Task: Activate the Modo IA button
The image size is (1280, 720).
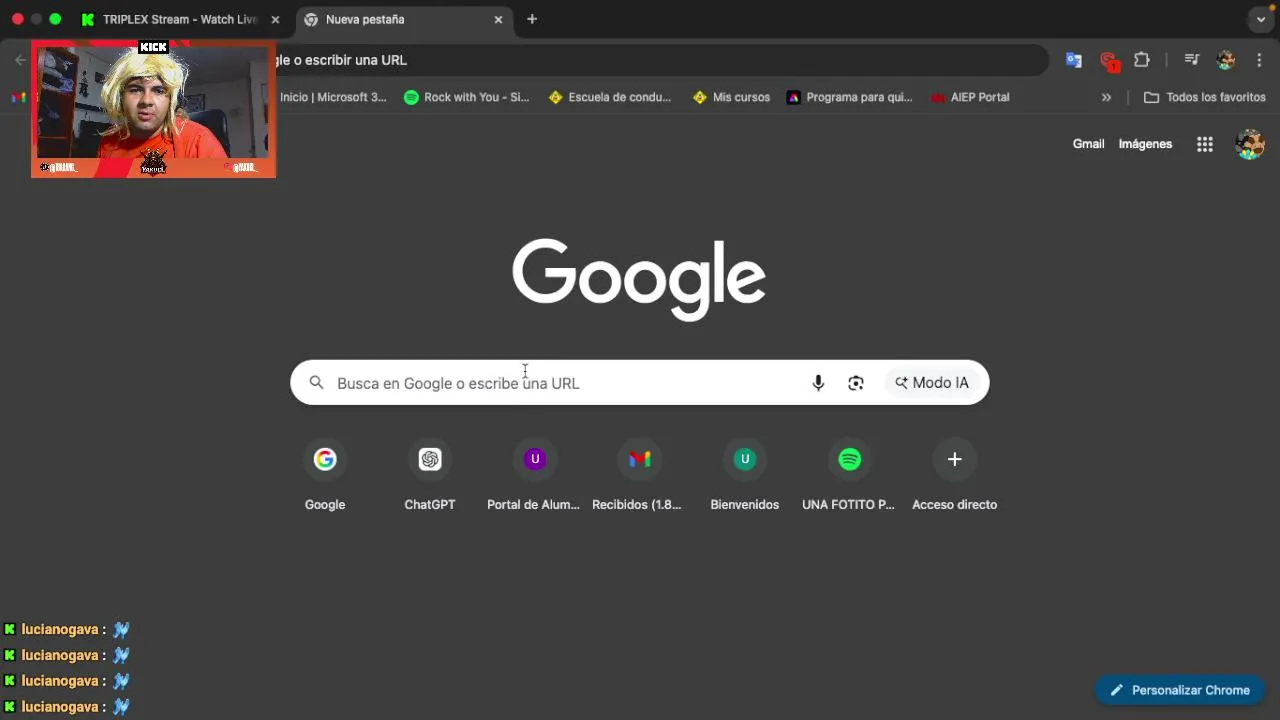Action: pos(932,383)
